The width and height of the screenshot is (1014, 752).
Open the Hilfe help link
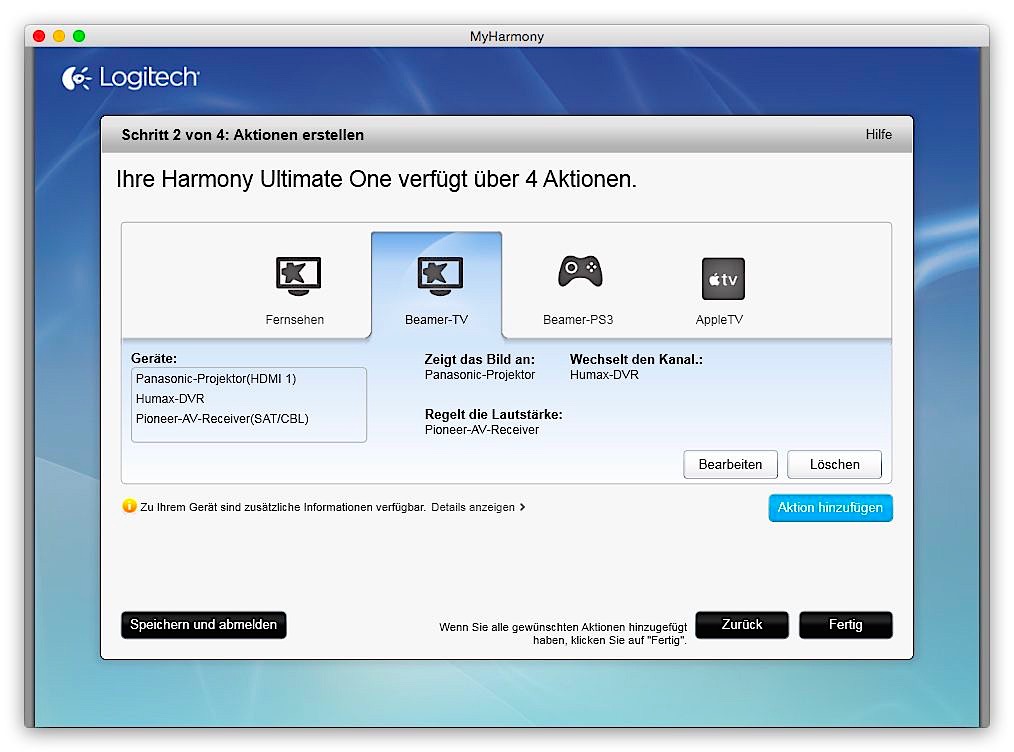(878, 135)
